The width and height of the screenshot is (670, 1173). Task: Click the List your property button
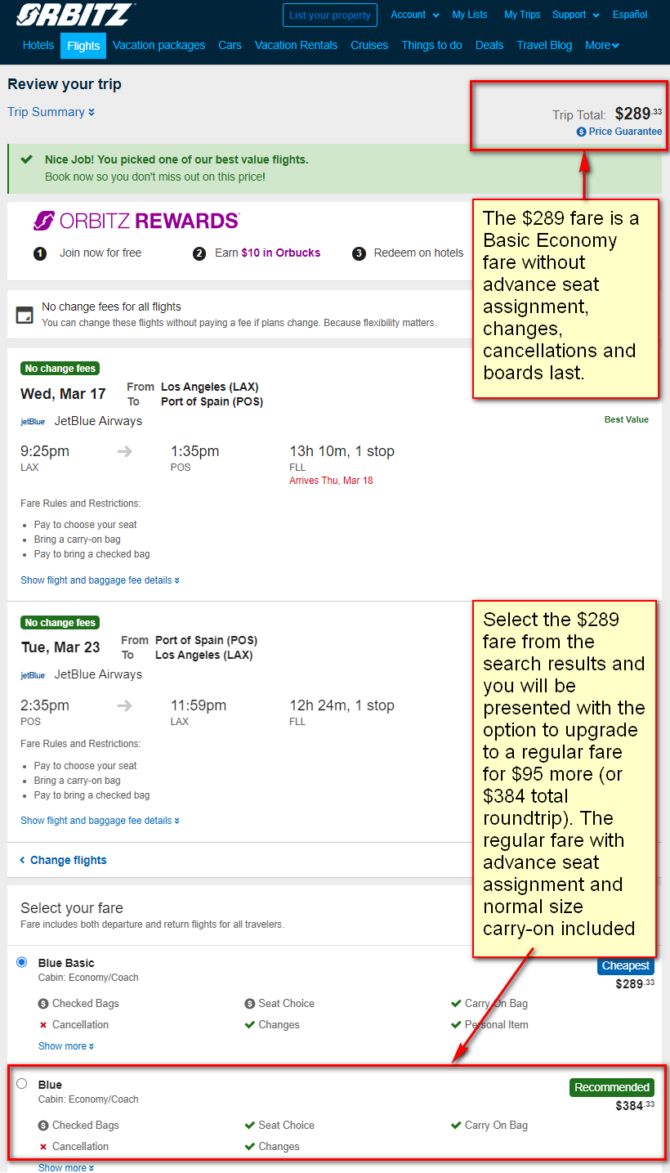330,15
